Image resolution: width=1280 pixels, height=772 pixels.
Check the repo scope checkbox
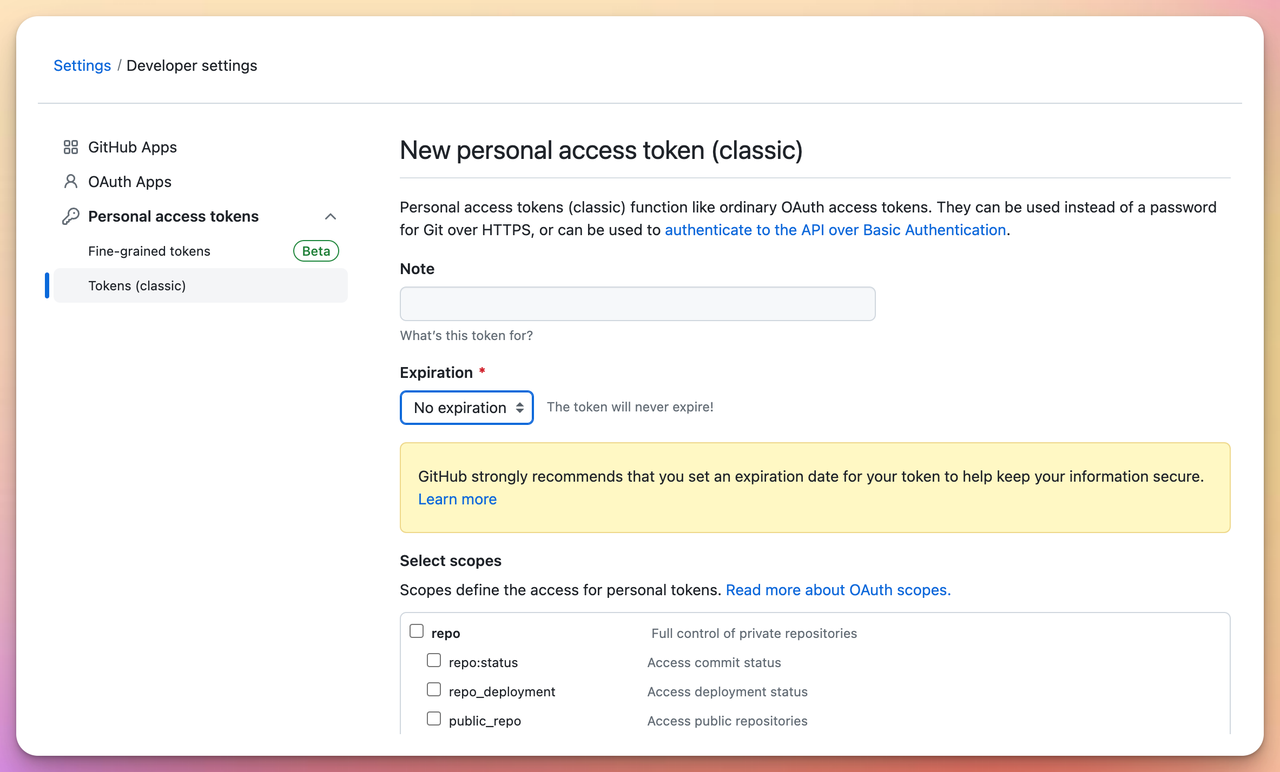tap(417, 631)
